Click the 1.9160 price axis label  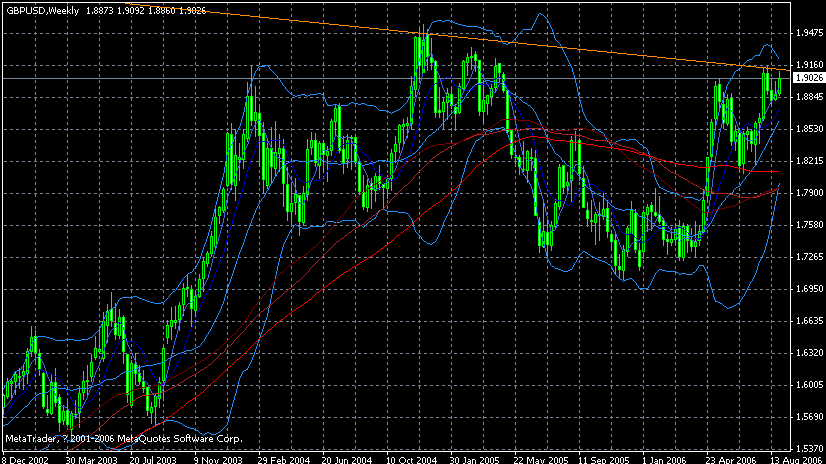pos(810,65)
